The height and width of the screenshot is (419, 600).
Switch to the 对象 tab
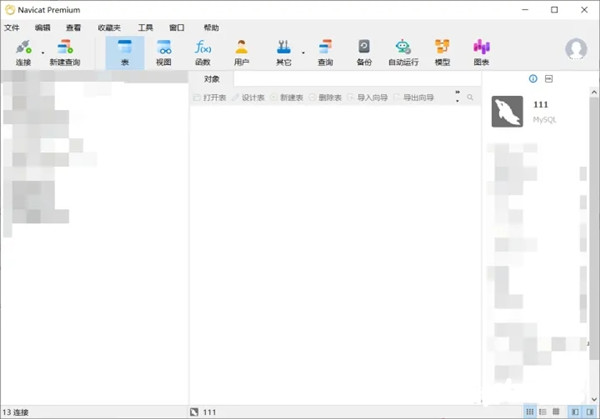point(212,79)
